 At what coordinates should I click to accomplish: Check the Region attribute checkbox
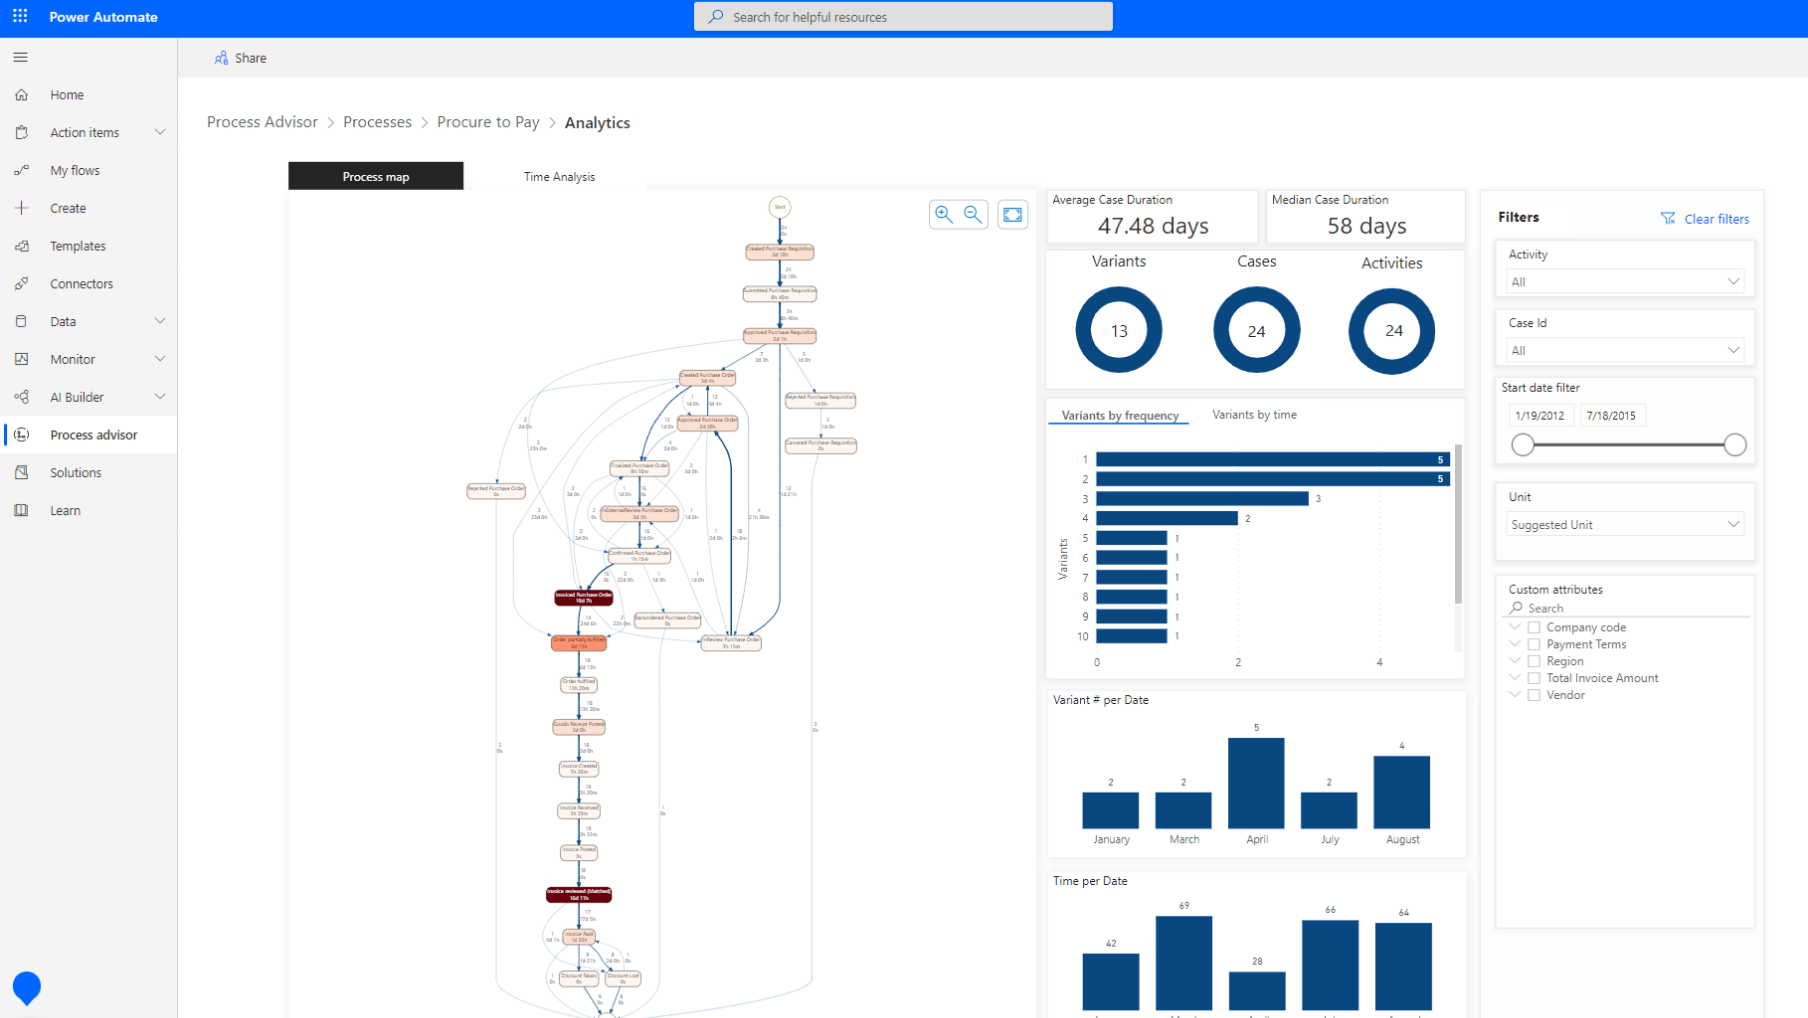click(1534, 662)
